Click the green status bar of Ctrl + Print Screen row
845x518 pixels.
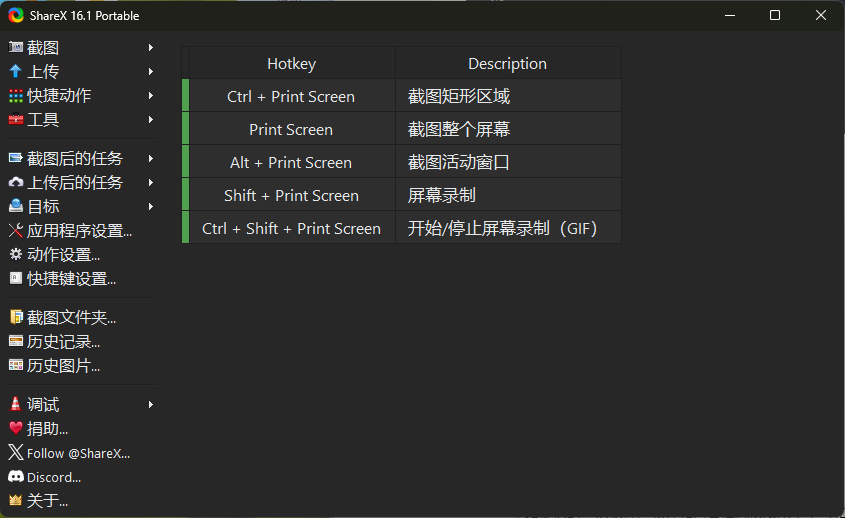(185, 97)
